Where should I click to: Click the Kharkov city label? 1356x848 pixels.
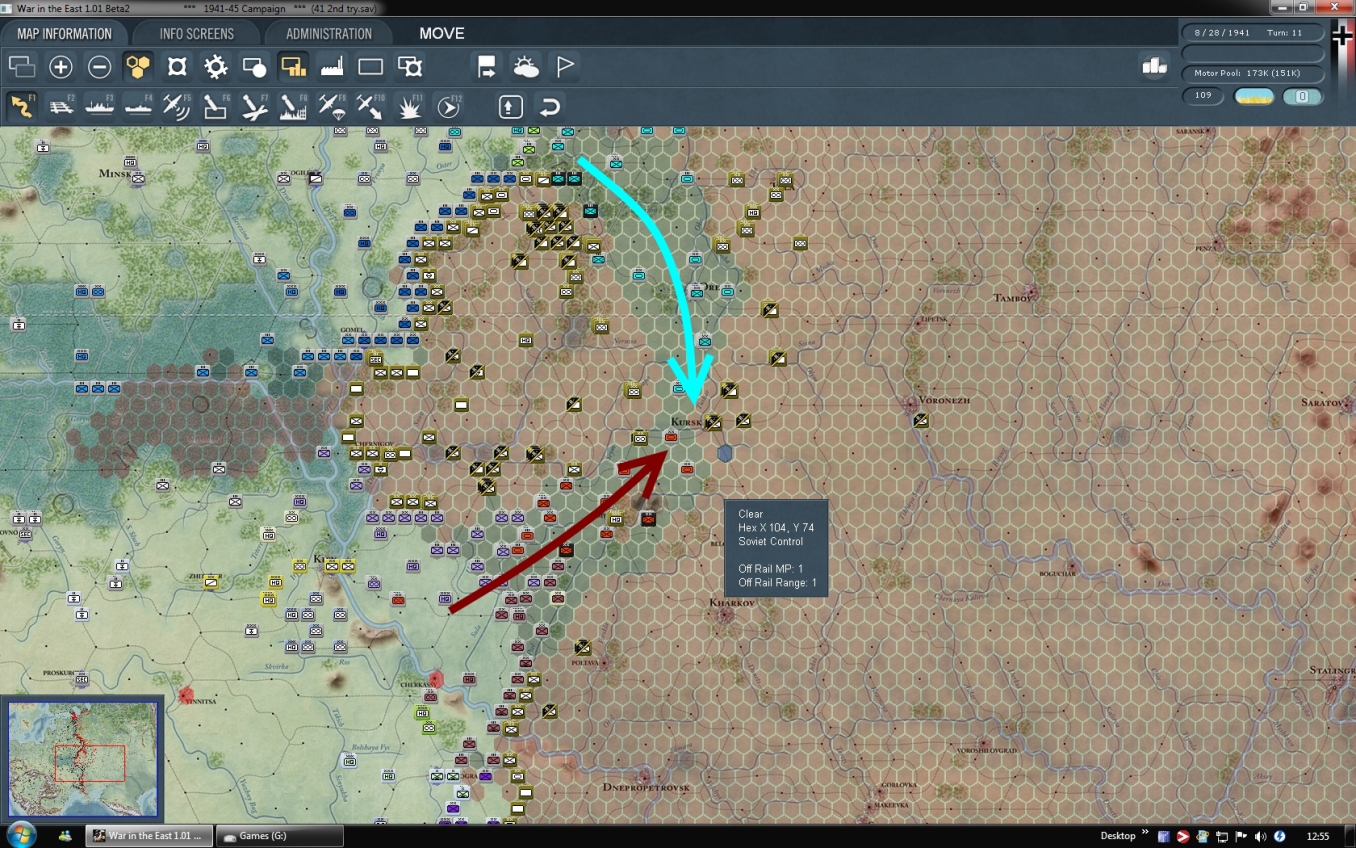click(732, 603)
